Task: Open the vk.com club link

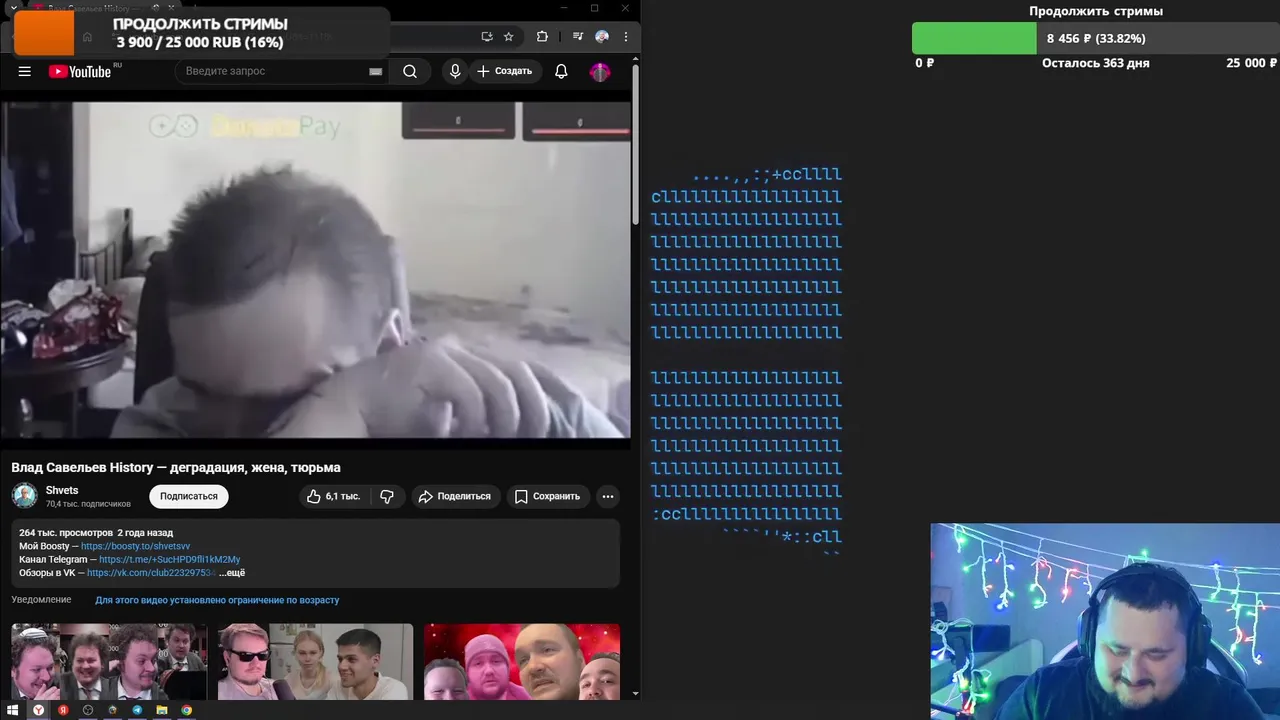Action: coord(151,573)
